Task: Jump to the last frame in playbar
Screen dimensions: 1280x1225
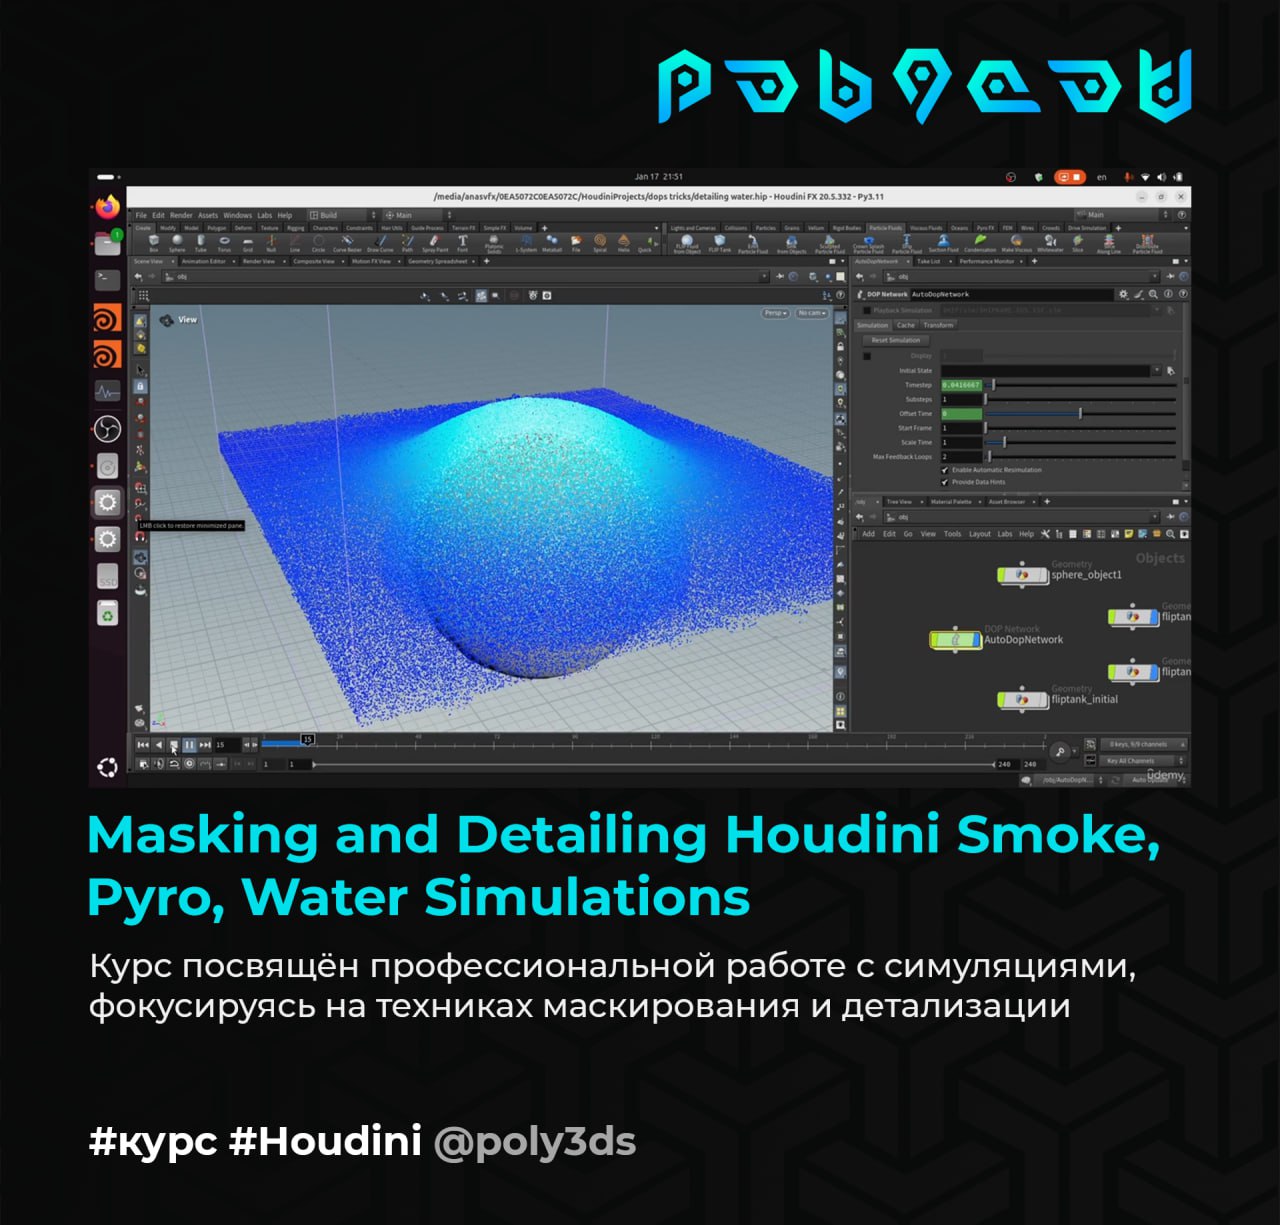Action: tap(205, 745)
